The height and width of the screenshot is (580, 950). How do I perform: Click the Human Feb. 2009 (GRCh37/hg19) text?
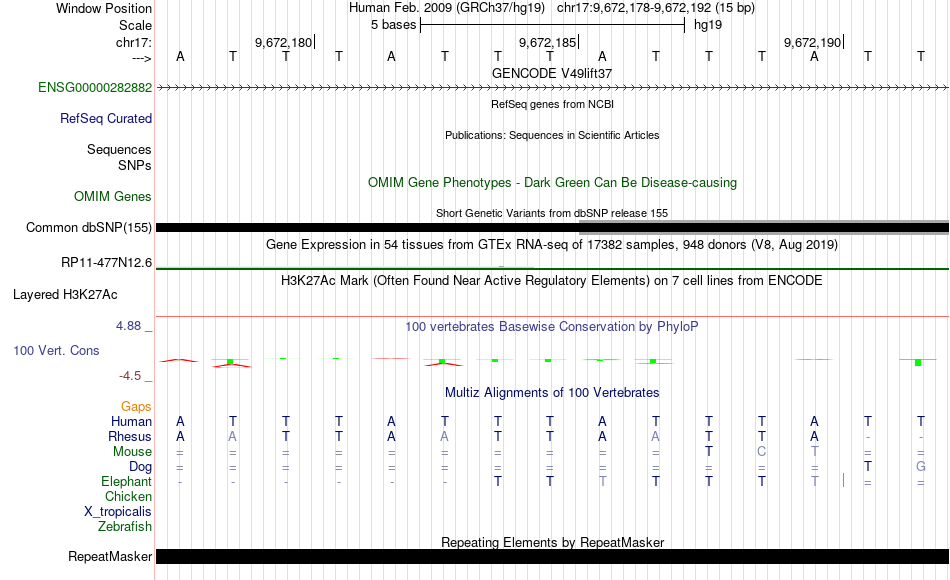[447, 8]
